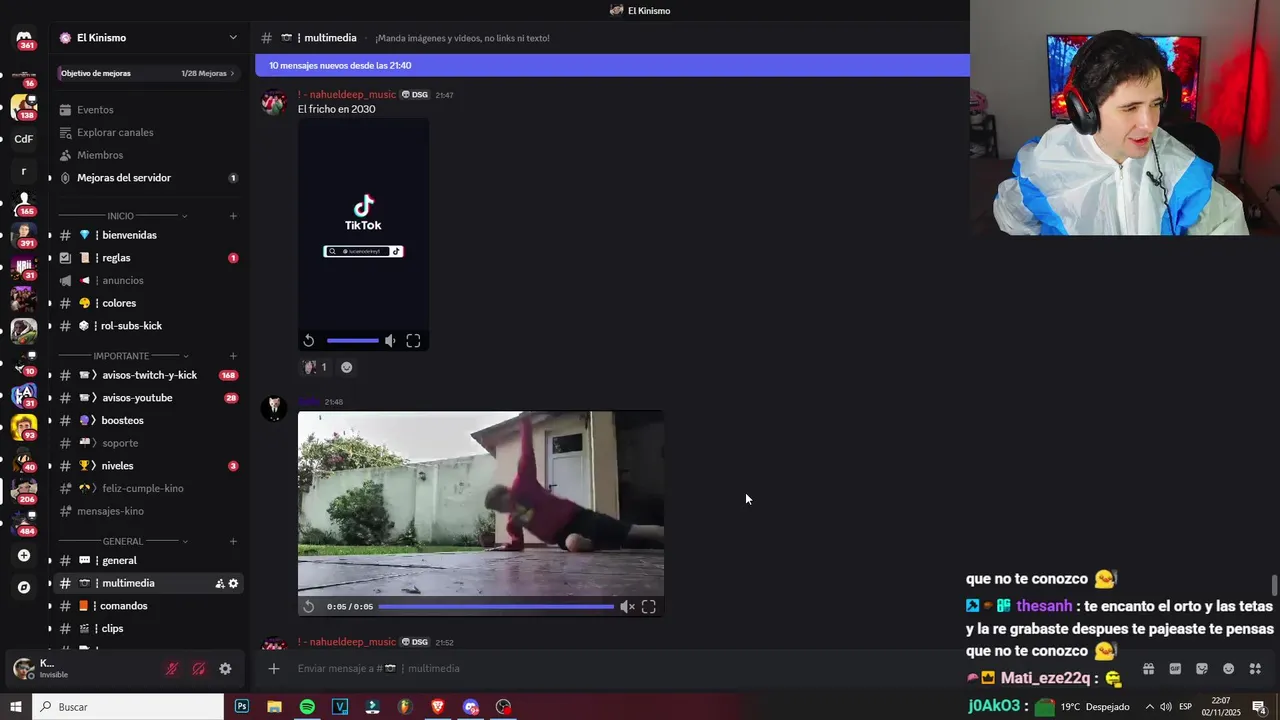Click the Windows Start button
Image resolution: width=1280 pixels, height=720 pixels.
(16, 707)
